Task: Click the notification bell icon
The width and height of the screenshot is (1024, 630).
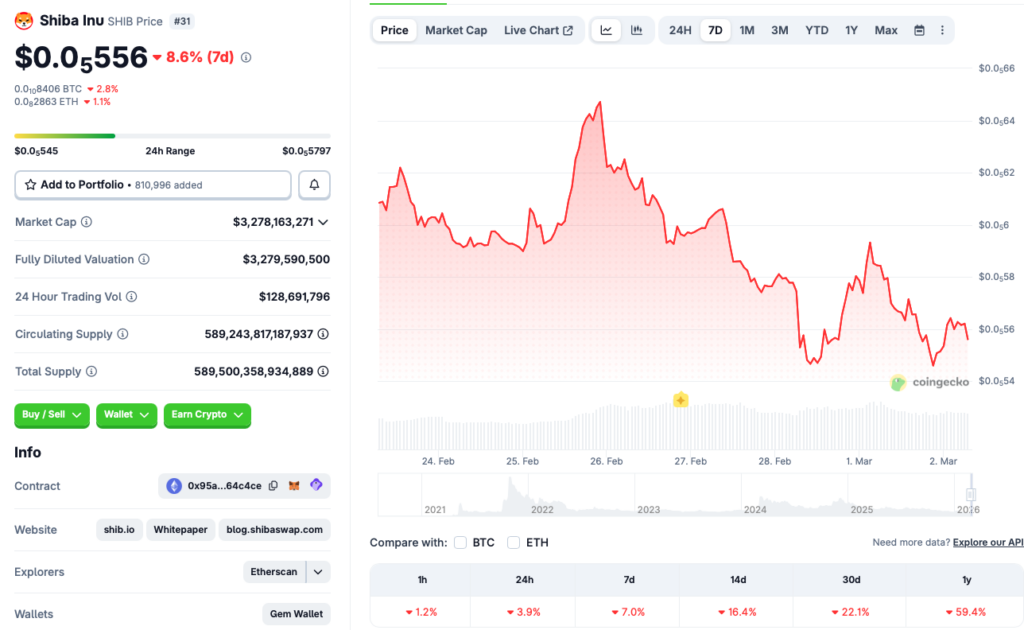Action: click(313, 184)
